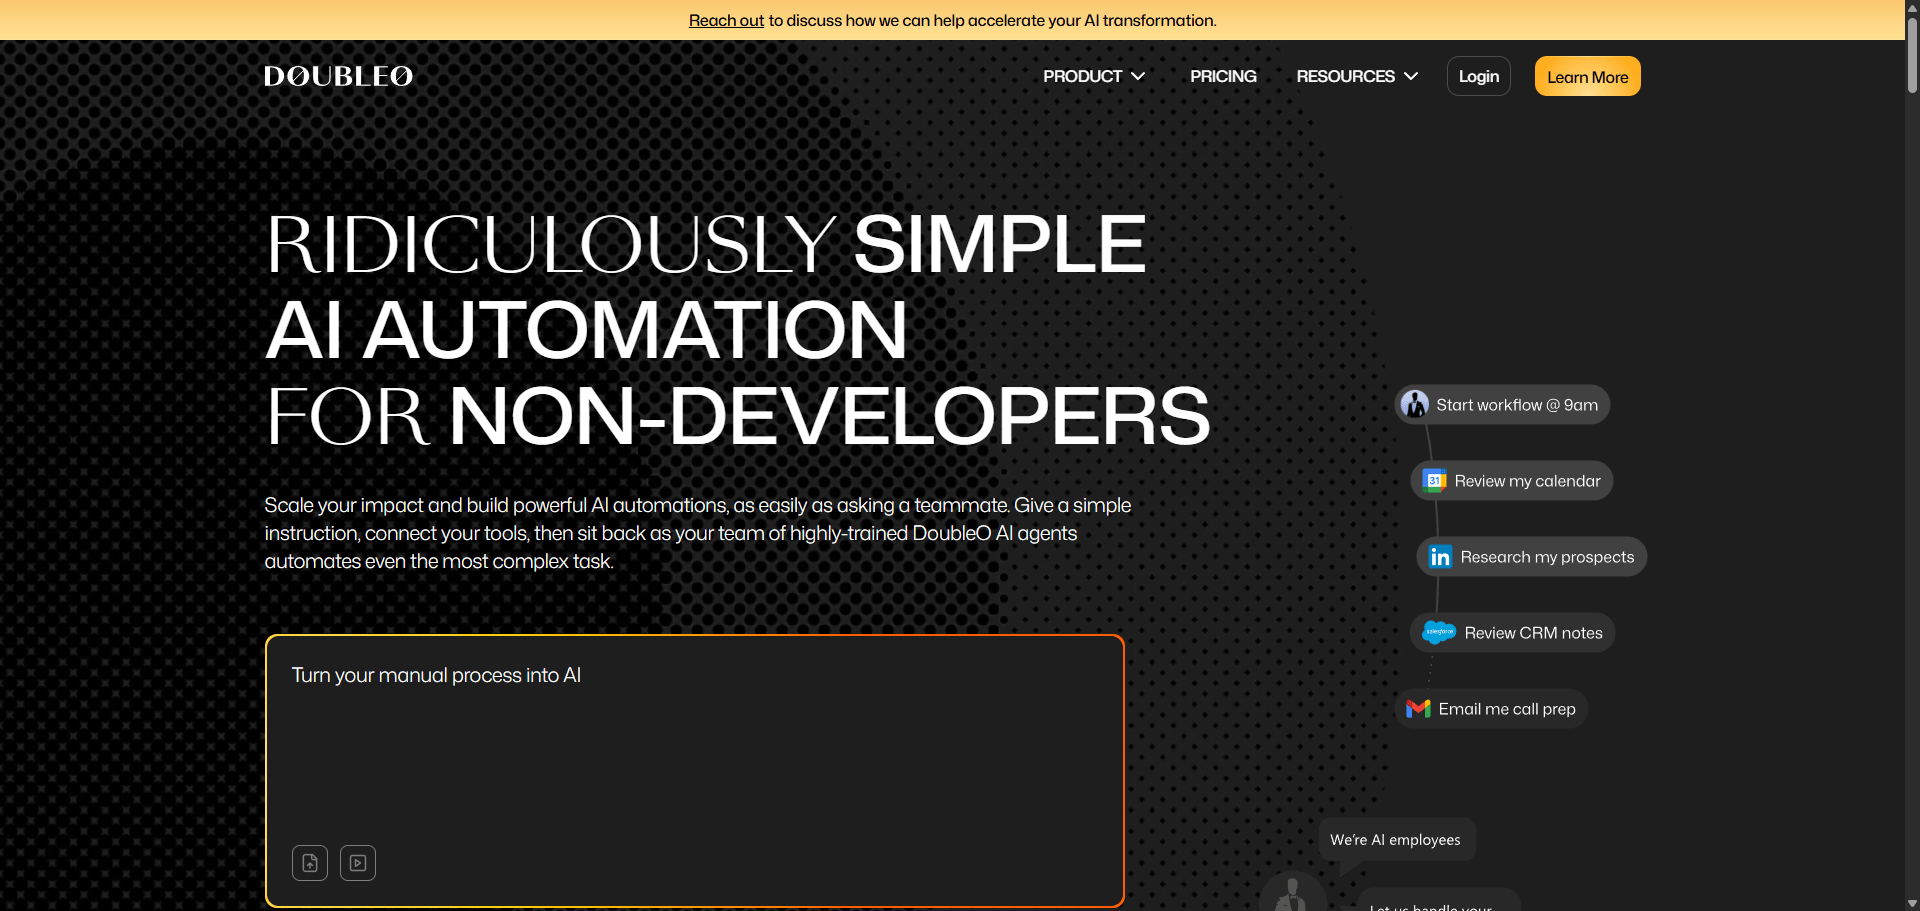Focus the 'Turn your manual process' text field
The height and width of the screenshot is (911, 1920).
(694, 740)
